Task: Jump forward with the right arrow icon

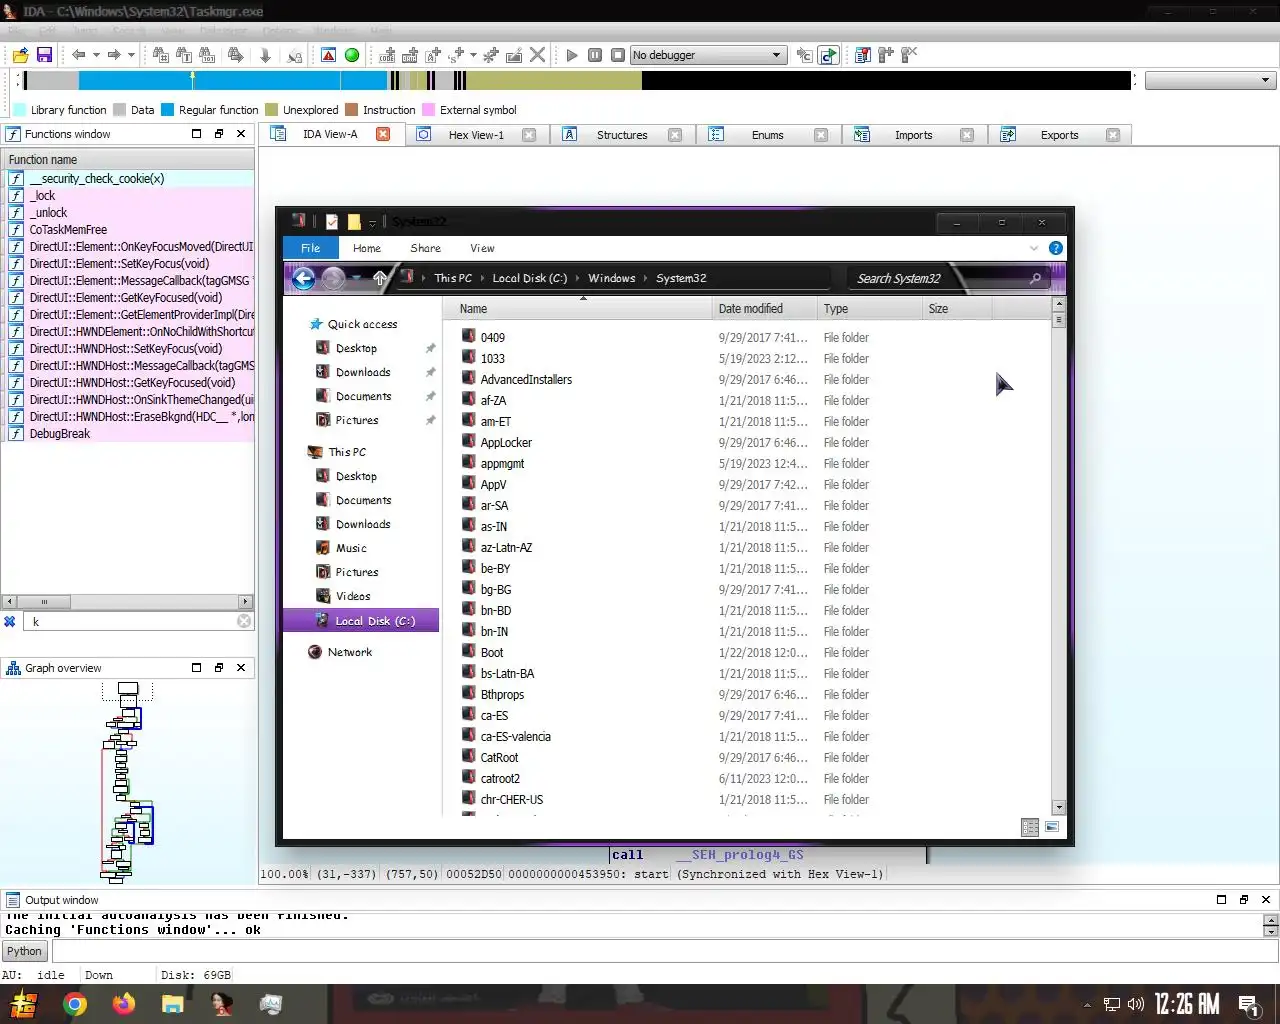Action: coord(113,55)
